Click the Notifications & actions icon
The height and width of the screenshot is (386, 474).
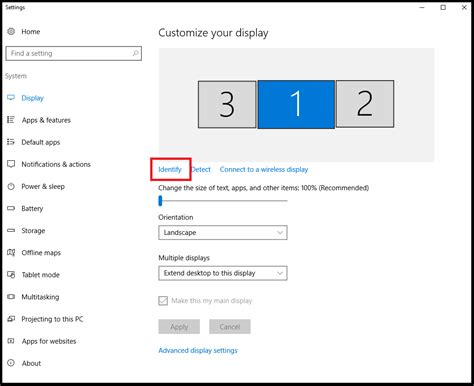click(x=11, y=164)
